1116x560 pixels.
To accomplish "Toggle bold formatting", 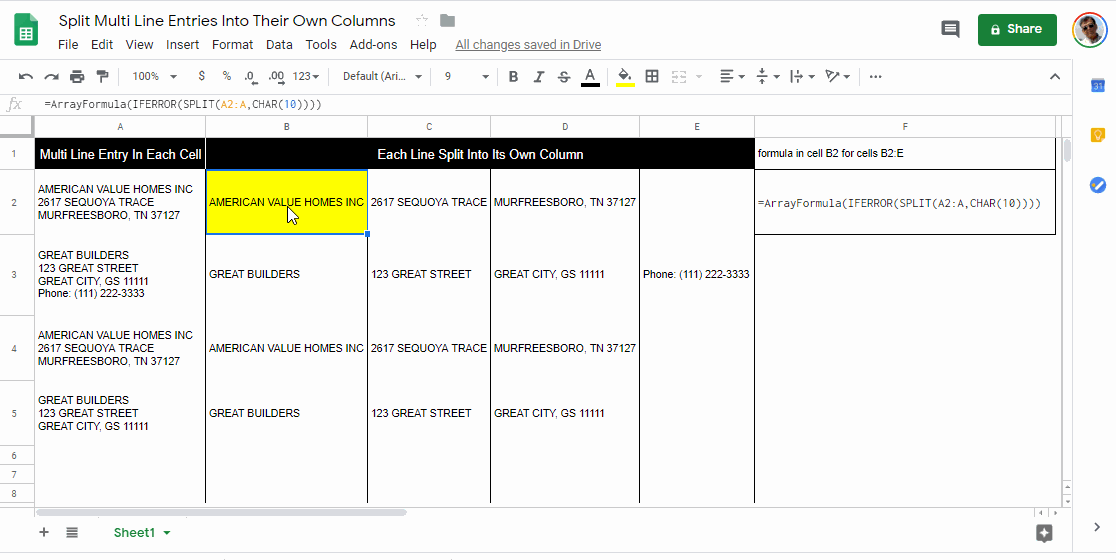I will (x=513, y=76).
